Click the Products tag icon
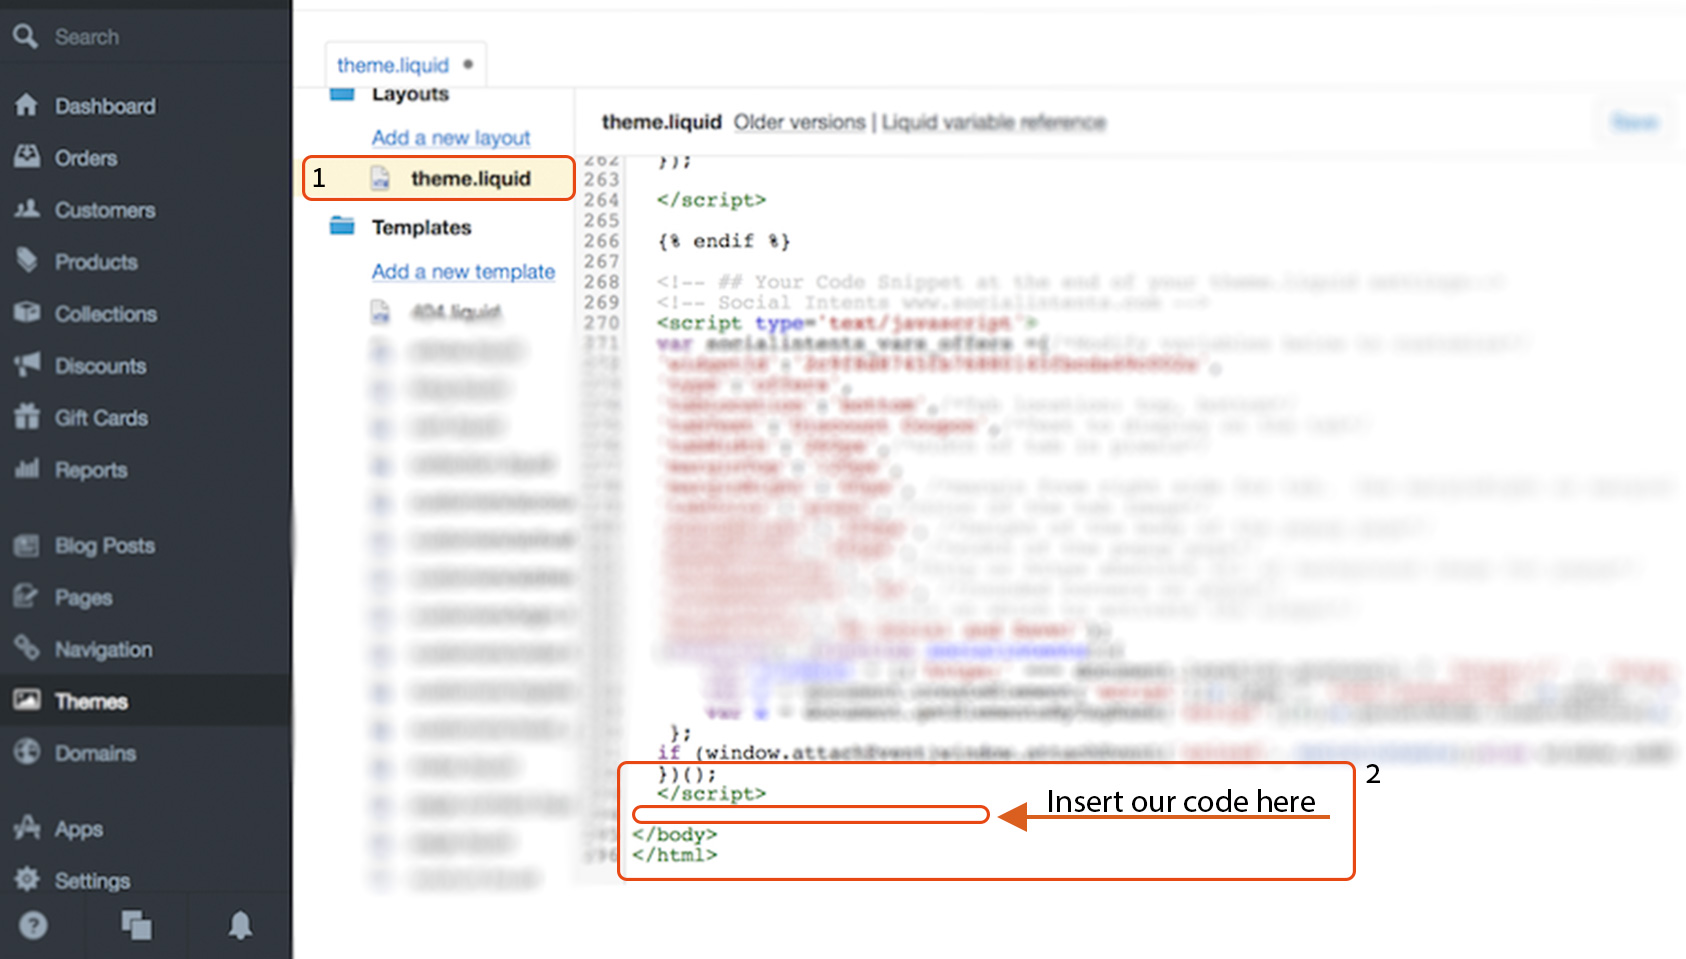Screen dimensions: 1686x959 click(x=27, y=261)
